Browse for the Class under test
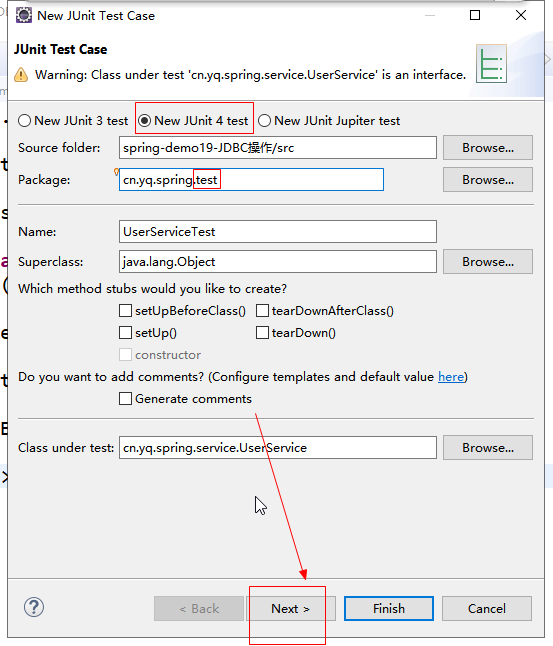This screenshot has height=646, width=553. point(488,447)
